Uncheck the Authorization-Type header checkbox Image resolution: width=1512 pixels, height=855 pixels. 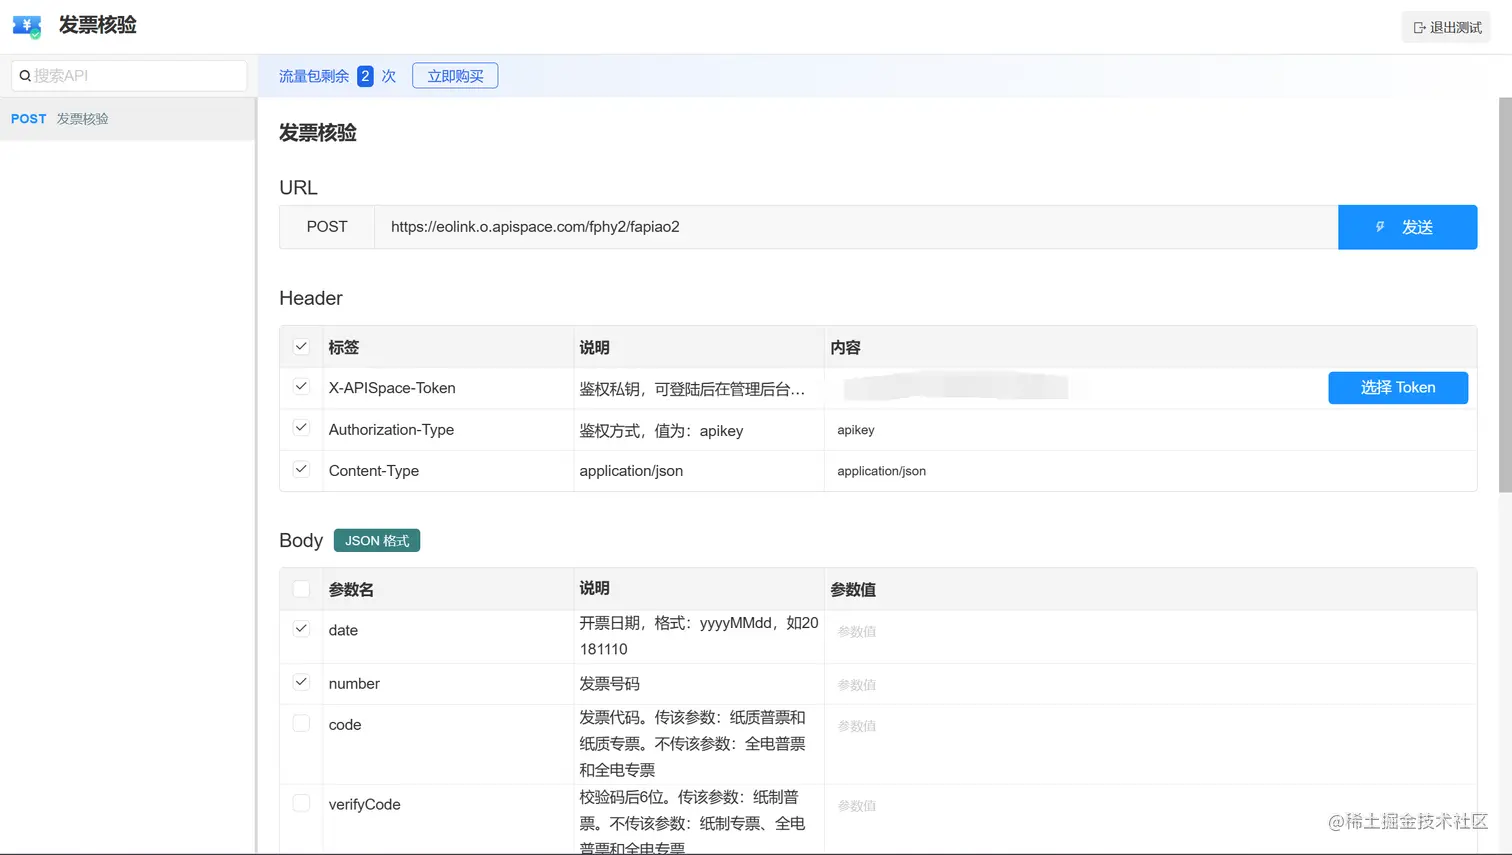point(301,427)
